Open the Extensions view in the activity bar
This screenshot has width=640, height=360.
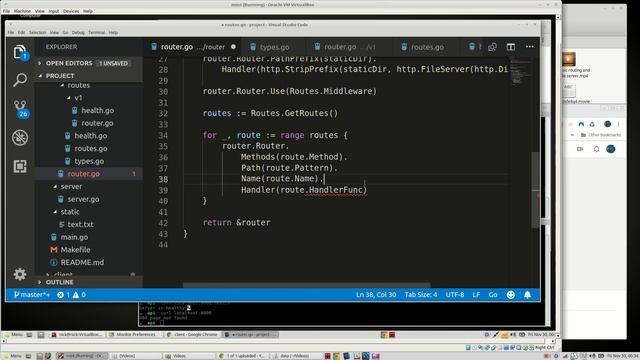coord(20,166)
